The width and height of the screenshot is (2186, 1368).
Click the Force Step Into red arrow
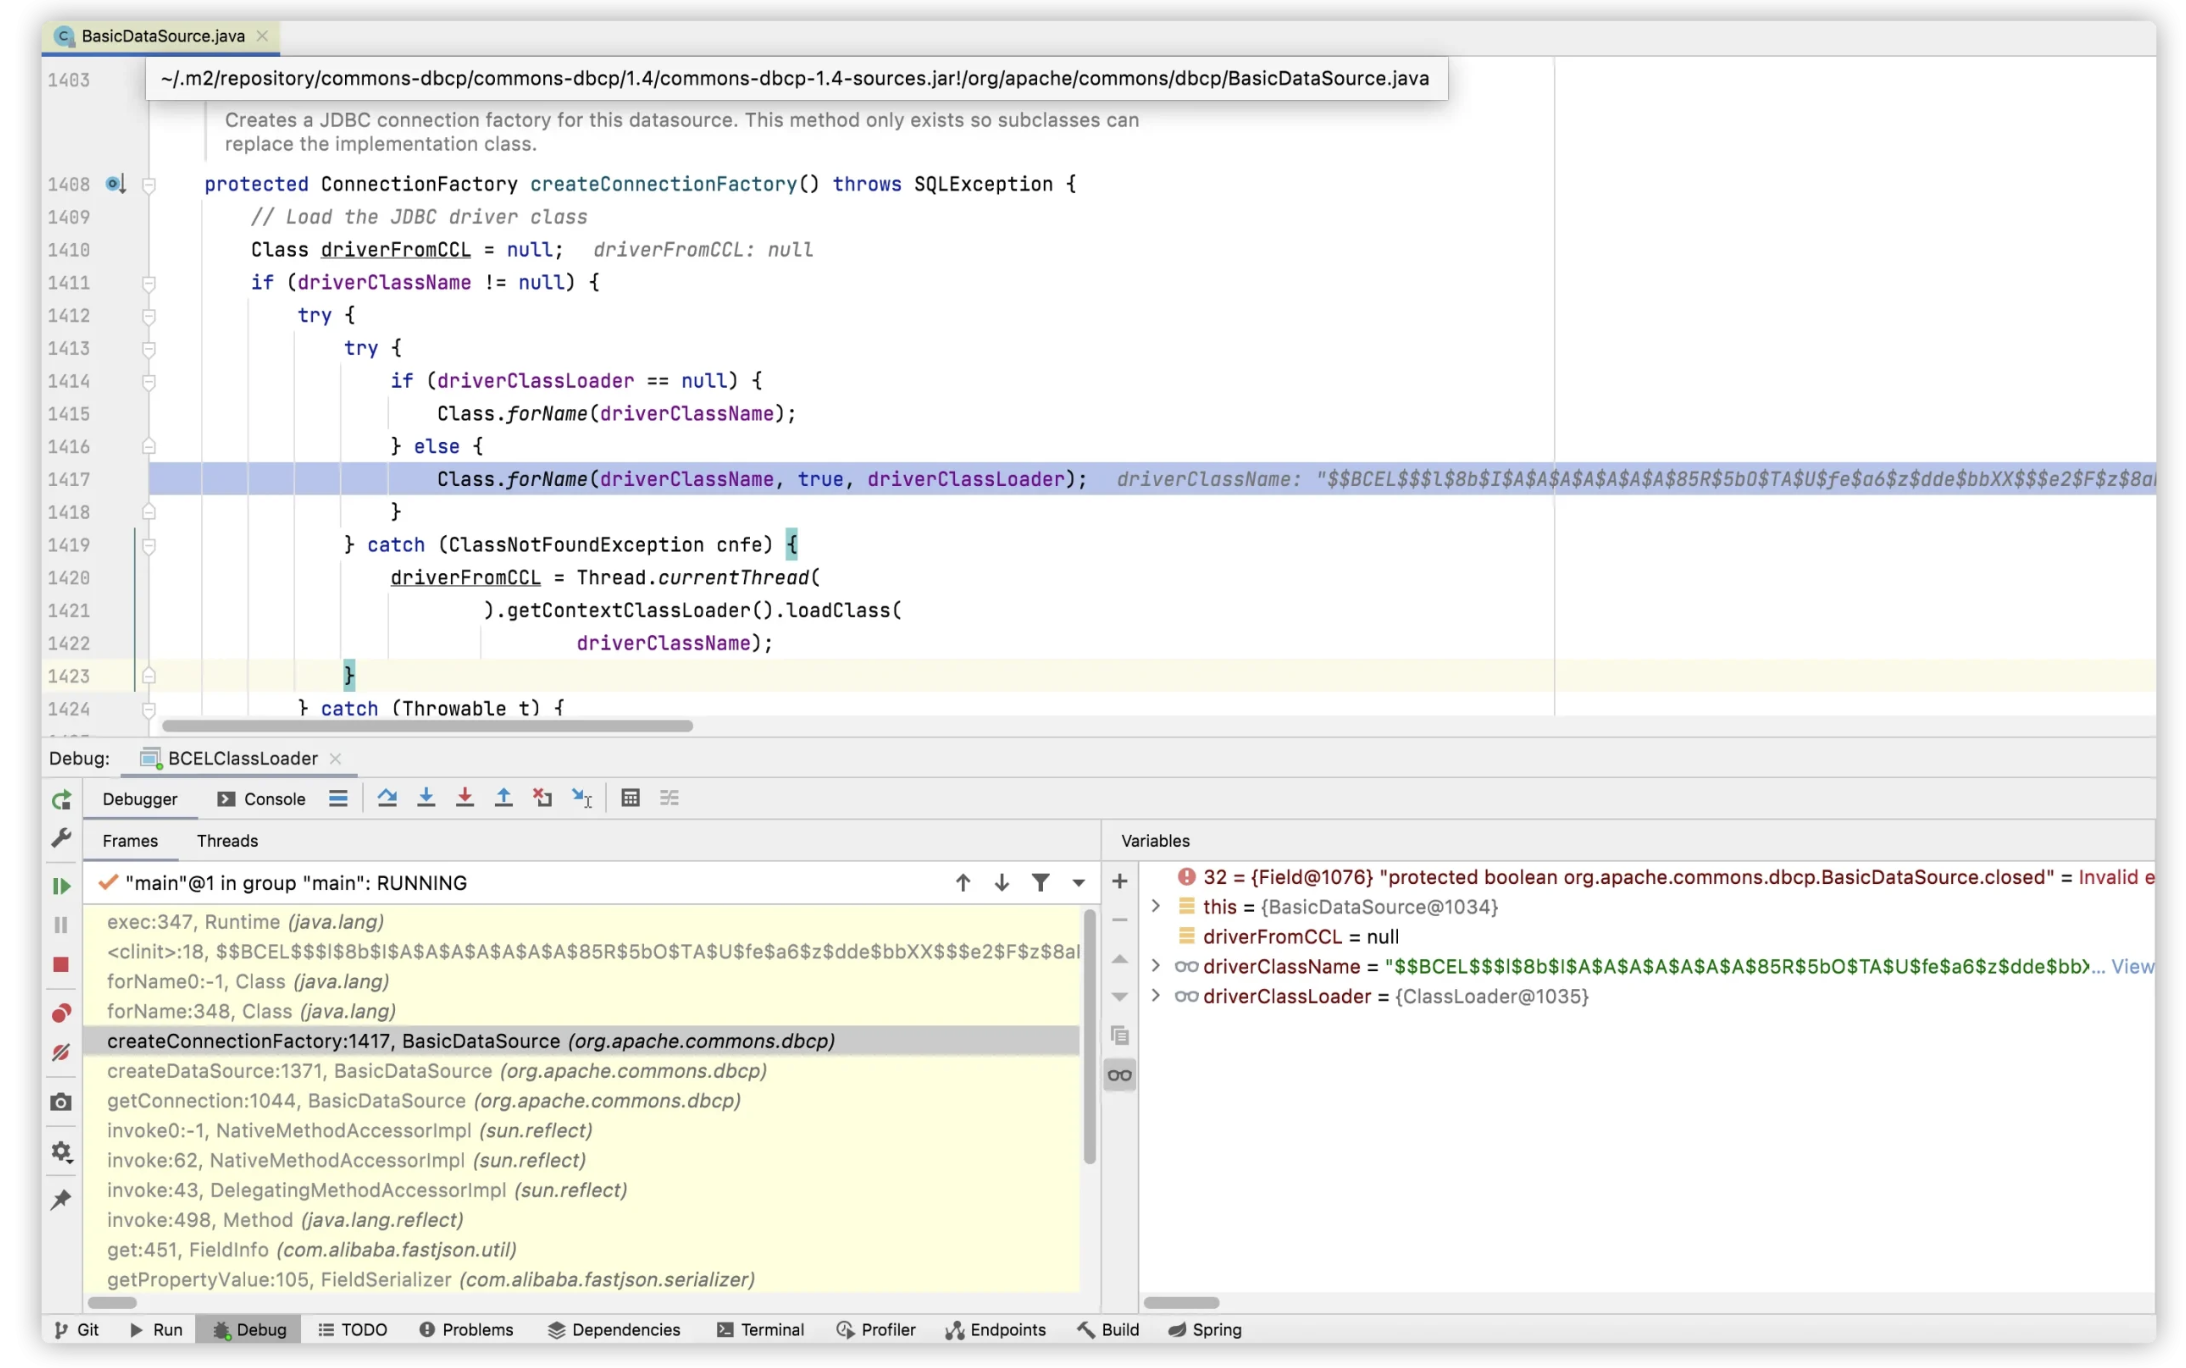(465, 798)
